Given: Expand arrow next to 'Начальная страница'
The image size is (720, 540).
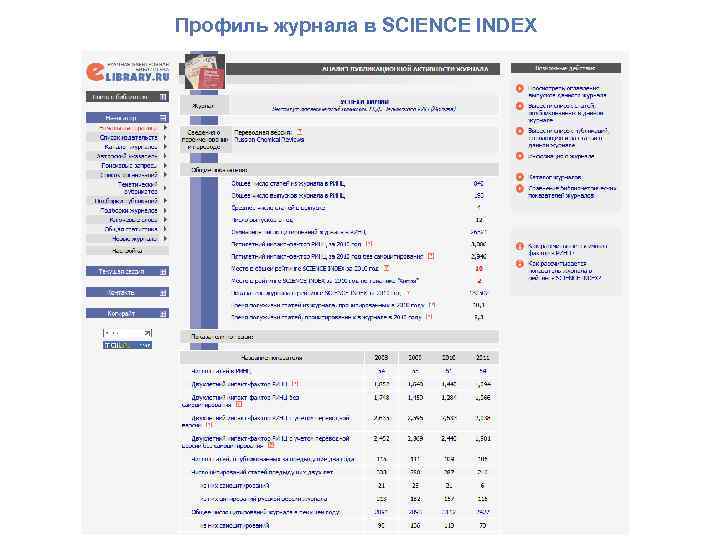Looking at the screenshot, I should [x=165, y=128].
